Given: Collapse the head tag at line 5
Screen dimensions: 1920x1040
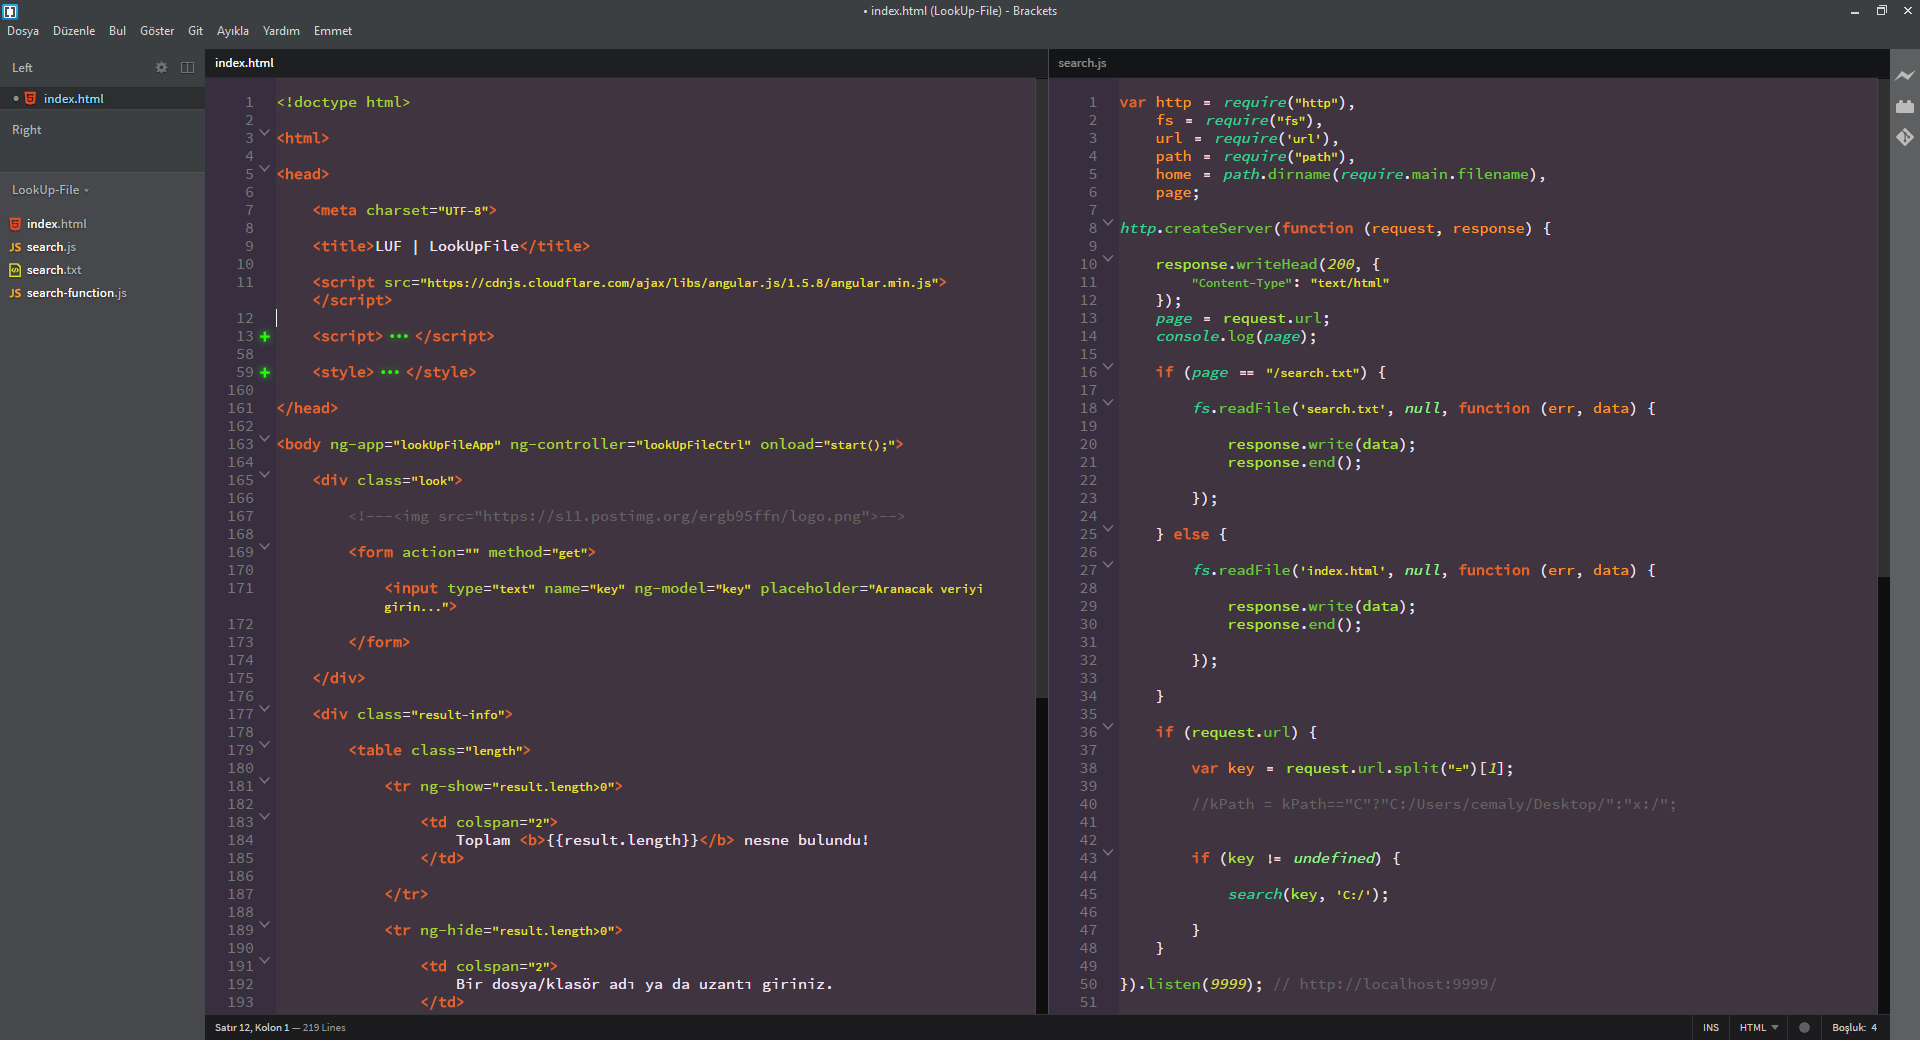Looking at the screenshot, I should click(265, 168).
